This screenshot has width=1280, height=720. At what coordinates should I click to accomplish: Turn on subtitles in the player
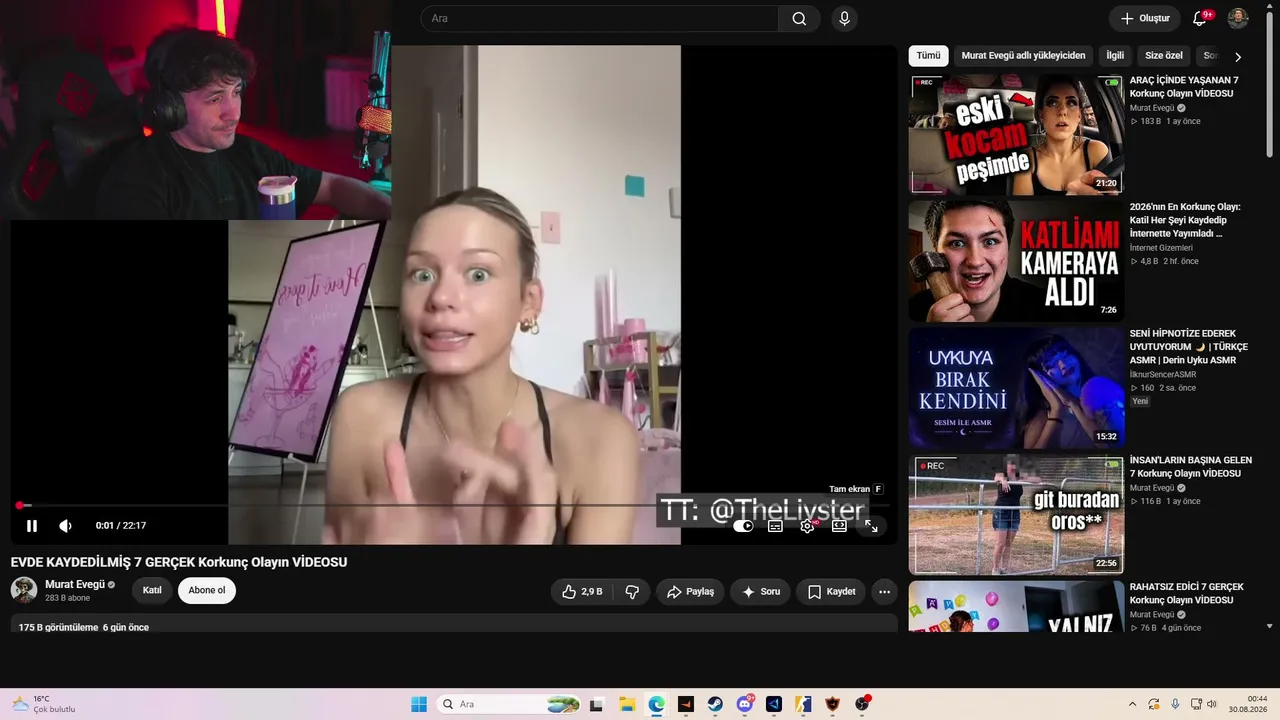coord(775,526)
